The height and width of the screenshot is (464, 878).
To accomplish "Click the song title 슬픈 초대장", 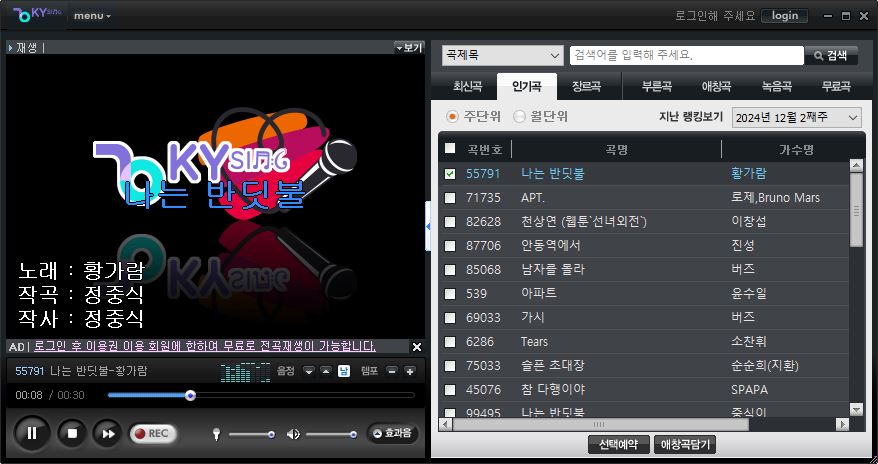I will (553, 365).
